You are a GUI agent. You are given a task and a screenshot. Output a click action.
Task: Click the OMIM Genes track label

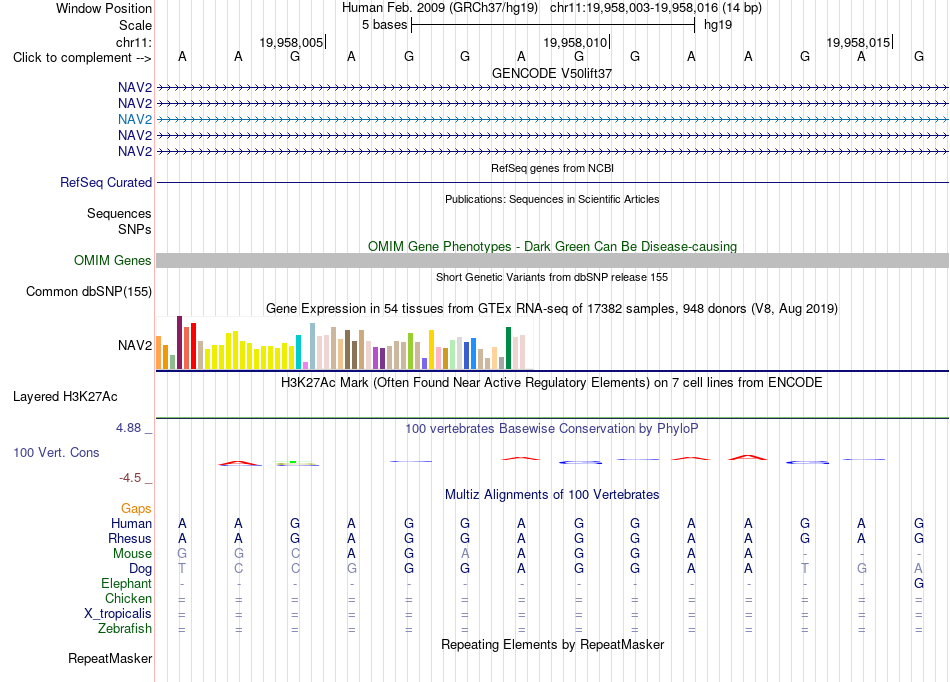[x=113, y=260]
